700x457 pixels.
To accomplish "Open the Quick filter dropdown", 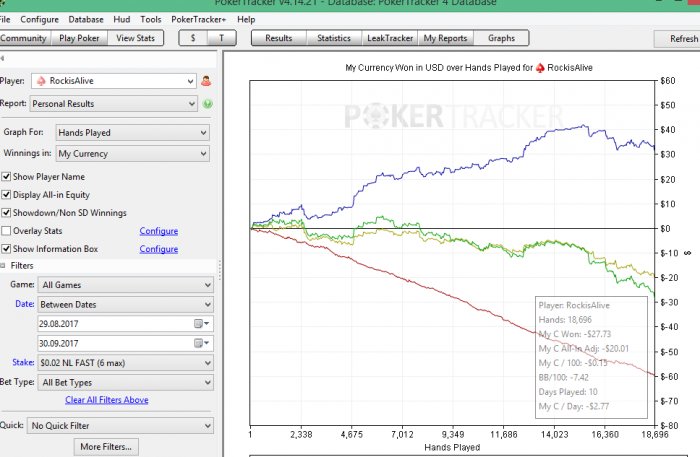I will pos(120,425).
